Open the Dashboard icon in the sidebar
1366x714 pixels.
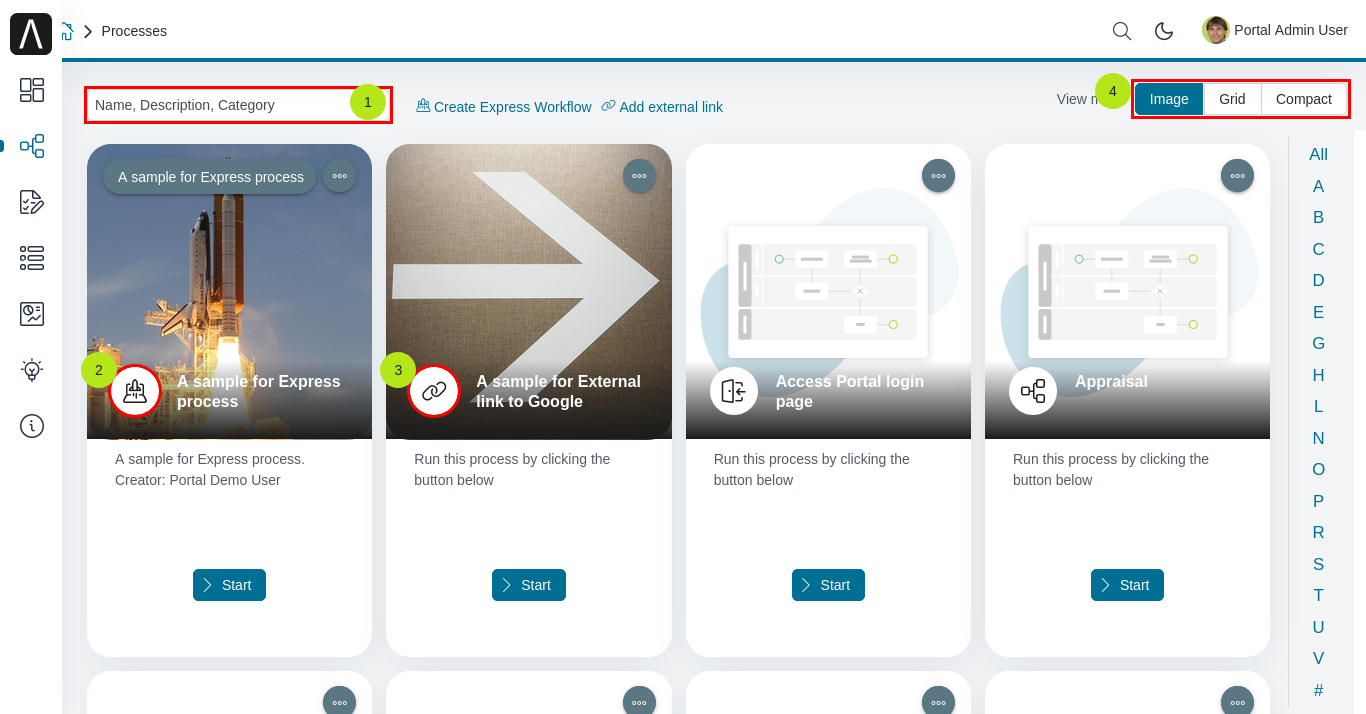[32, 90]
